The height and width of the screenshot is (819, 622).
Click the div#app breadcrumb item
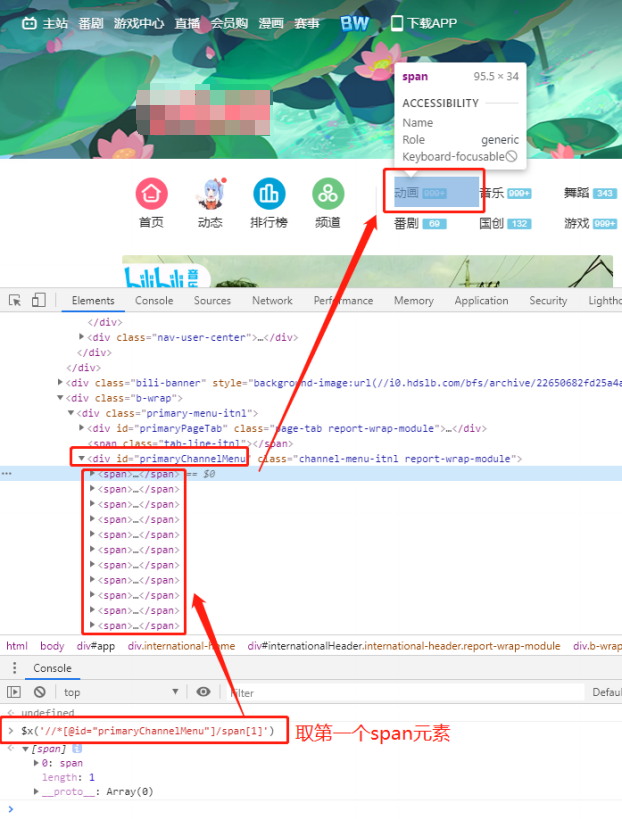click(x=96, y=646)
